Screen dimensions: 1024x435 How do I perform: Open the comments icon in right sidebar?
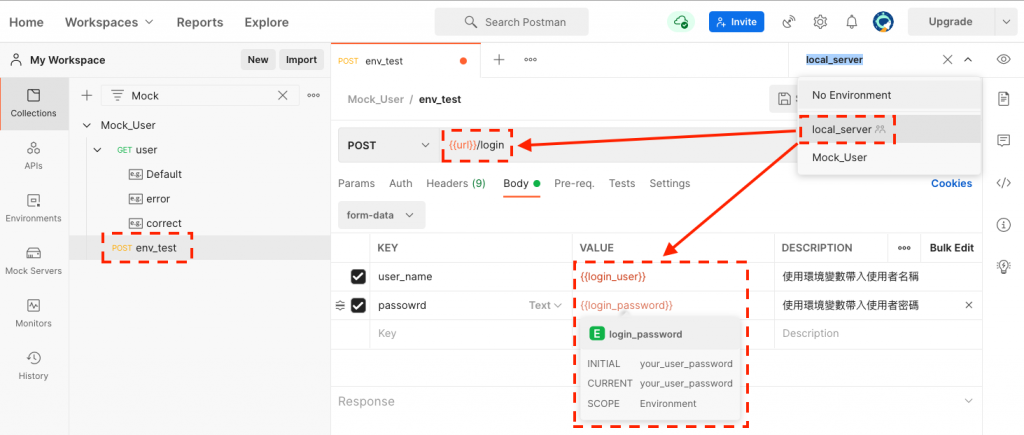click(x=1004, y=140)
